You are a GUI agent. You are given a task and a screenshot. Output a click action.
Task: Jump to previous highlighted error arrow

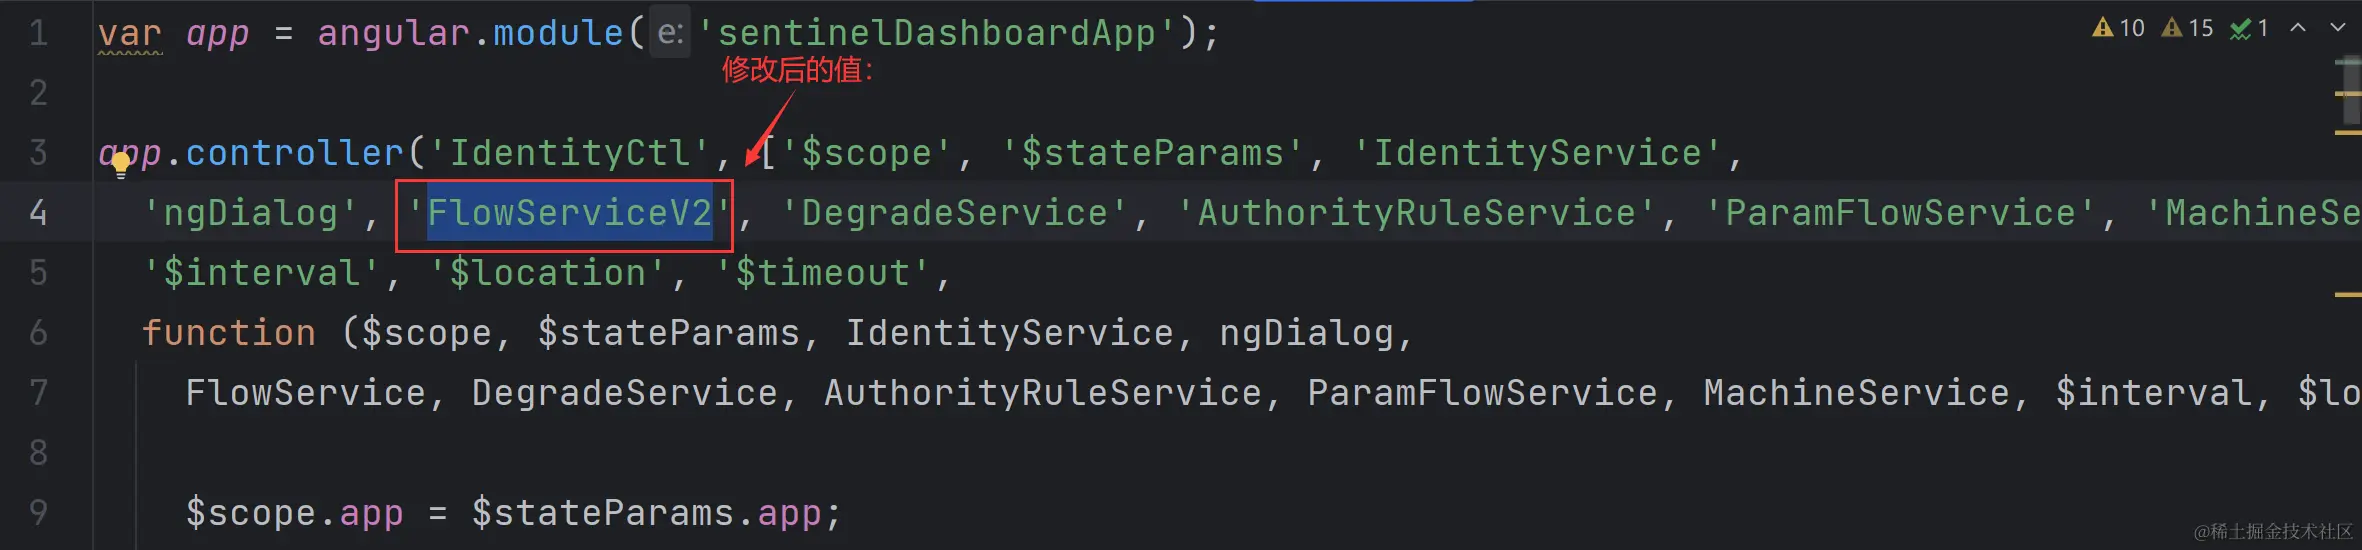(2298, 28)
